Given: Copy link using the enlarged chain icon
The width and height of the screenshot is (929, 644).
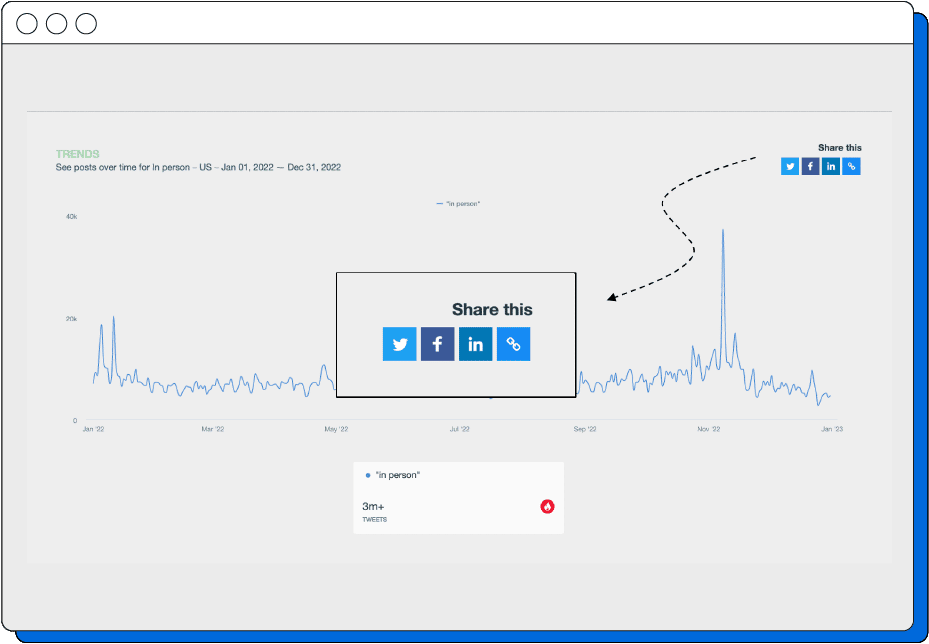Looking at the screenshot, I should 514,344.
